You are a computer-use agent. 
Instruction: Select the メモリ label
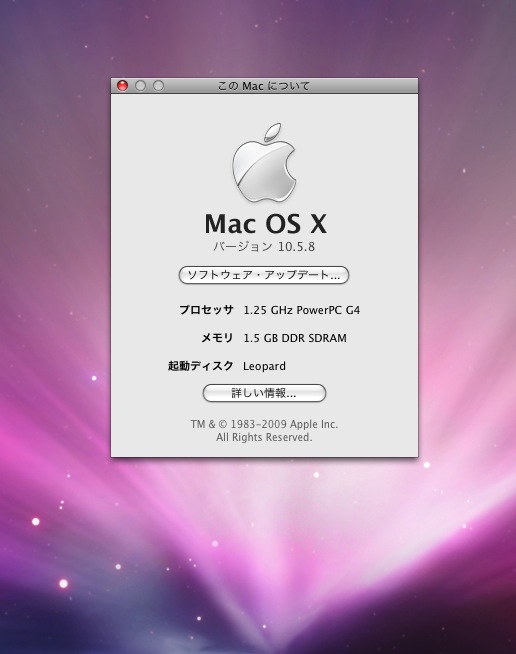click(x=217, y=338)
